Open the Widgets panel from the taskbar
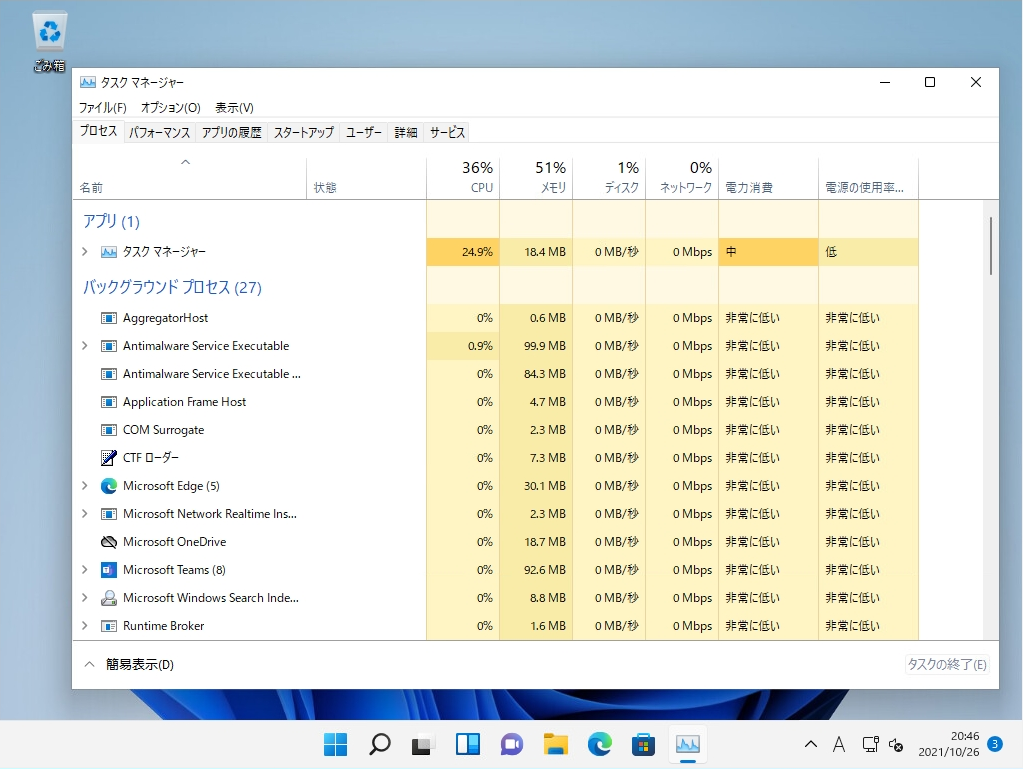 tap(467, 744)
